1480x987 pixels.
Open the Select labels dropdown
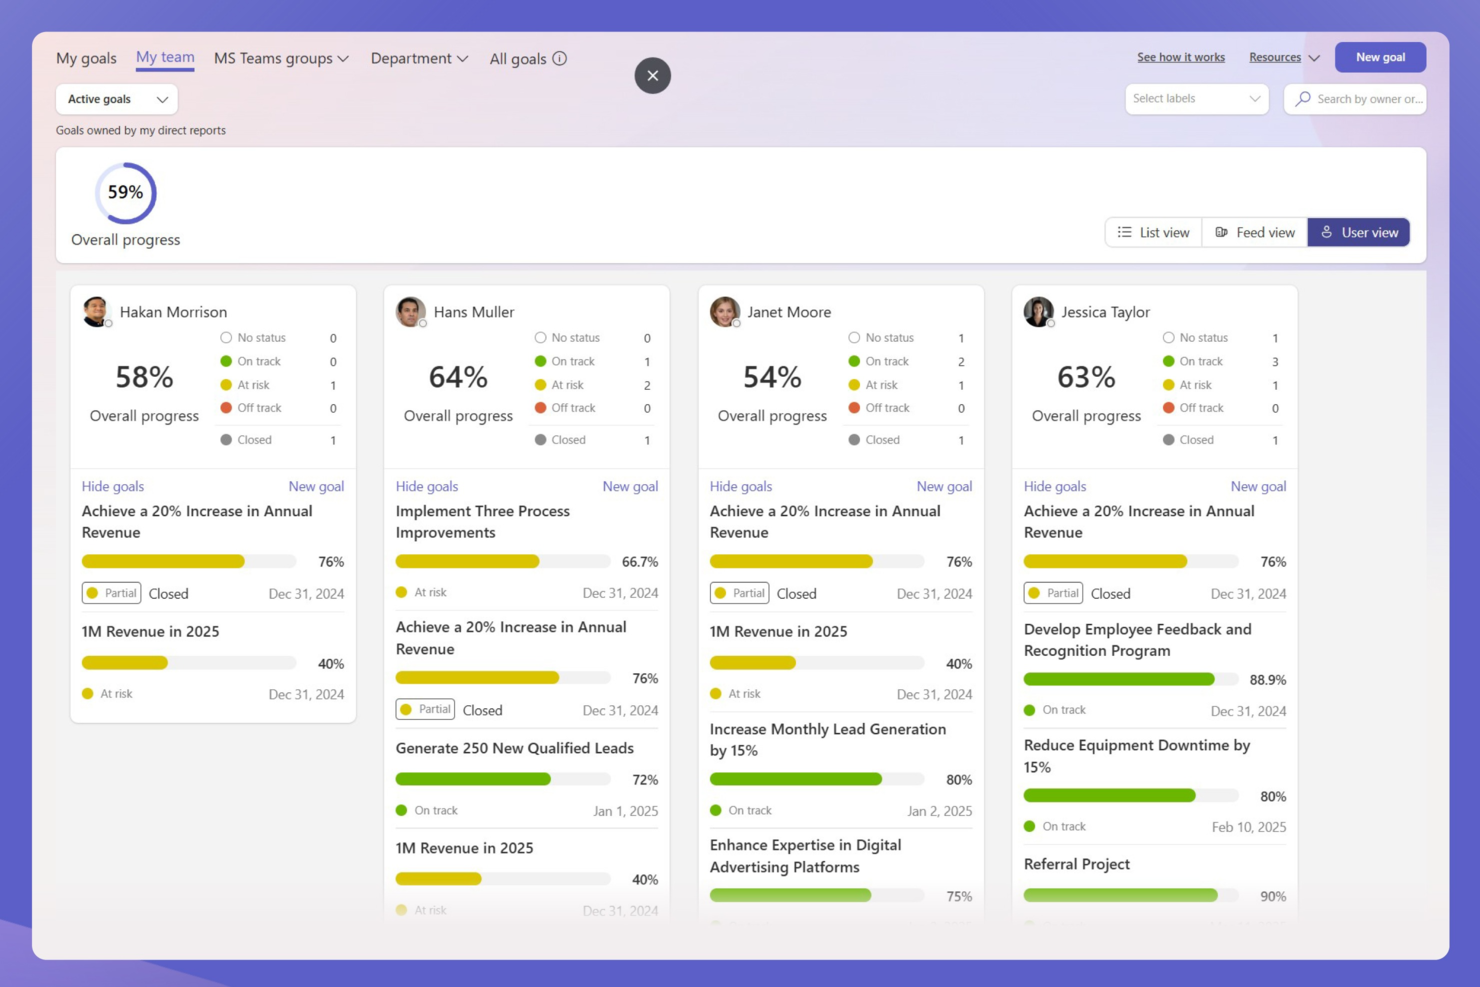click(1196, 99)
